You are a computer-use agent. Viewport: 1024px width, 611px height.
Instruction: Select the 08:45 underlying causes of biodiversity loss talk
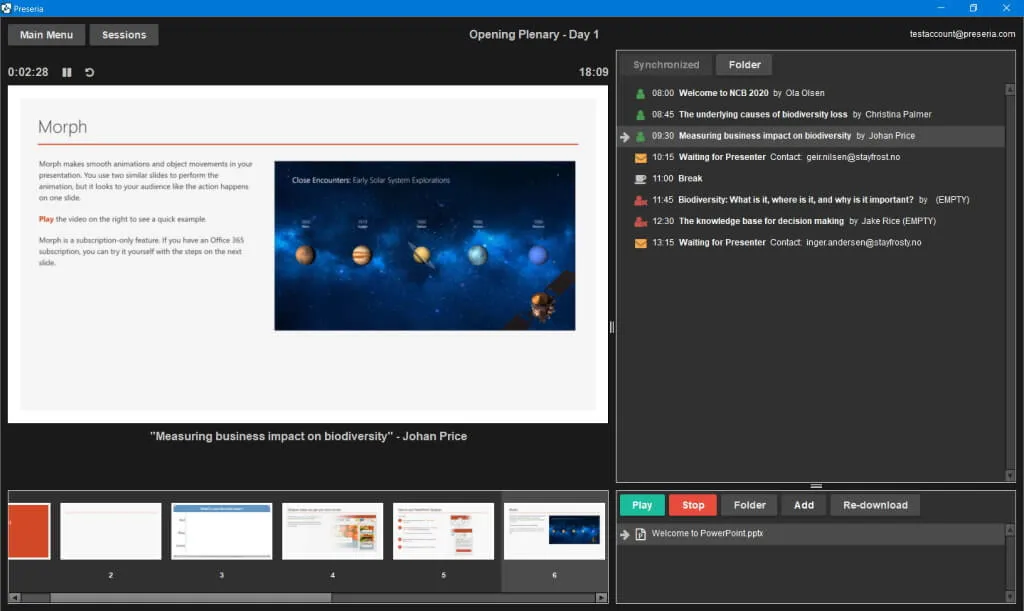coord(763,115)
